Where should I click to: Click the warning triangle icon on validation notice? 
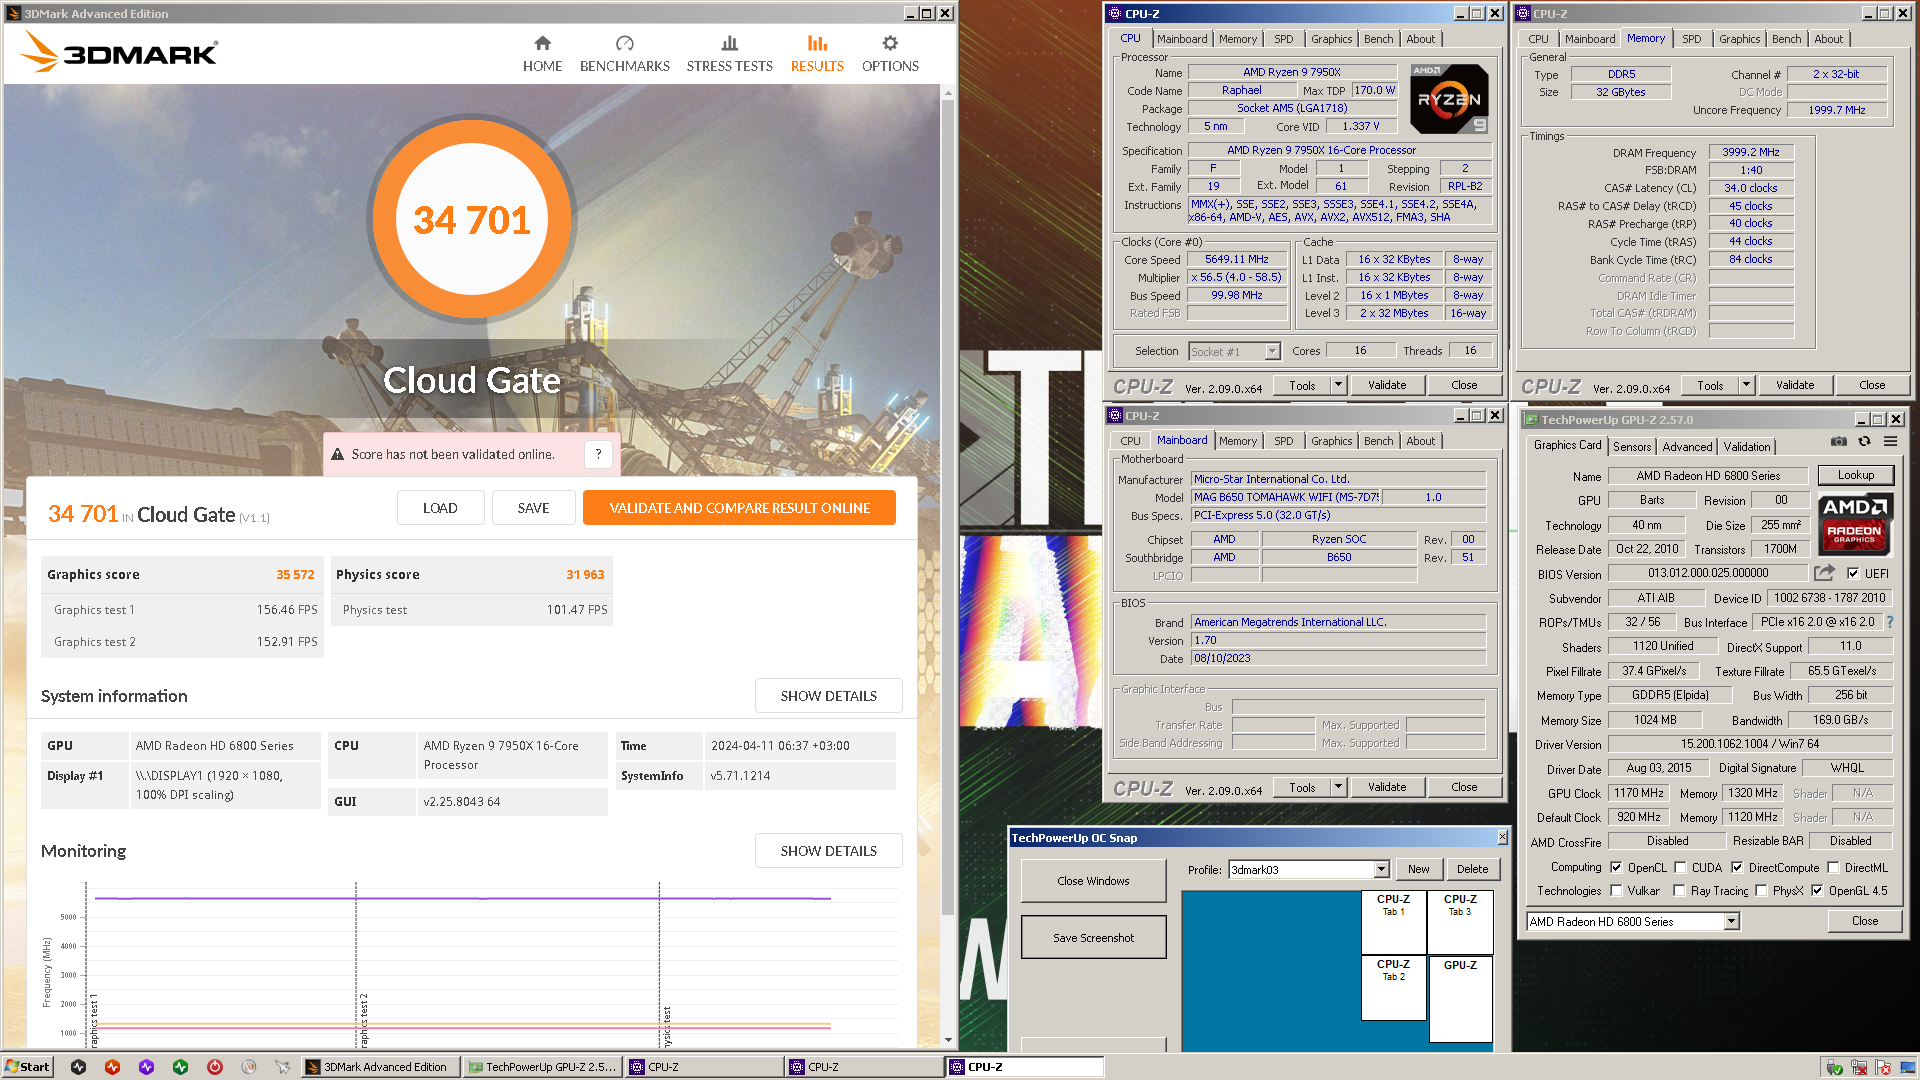(338, 454)
